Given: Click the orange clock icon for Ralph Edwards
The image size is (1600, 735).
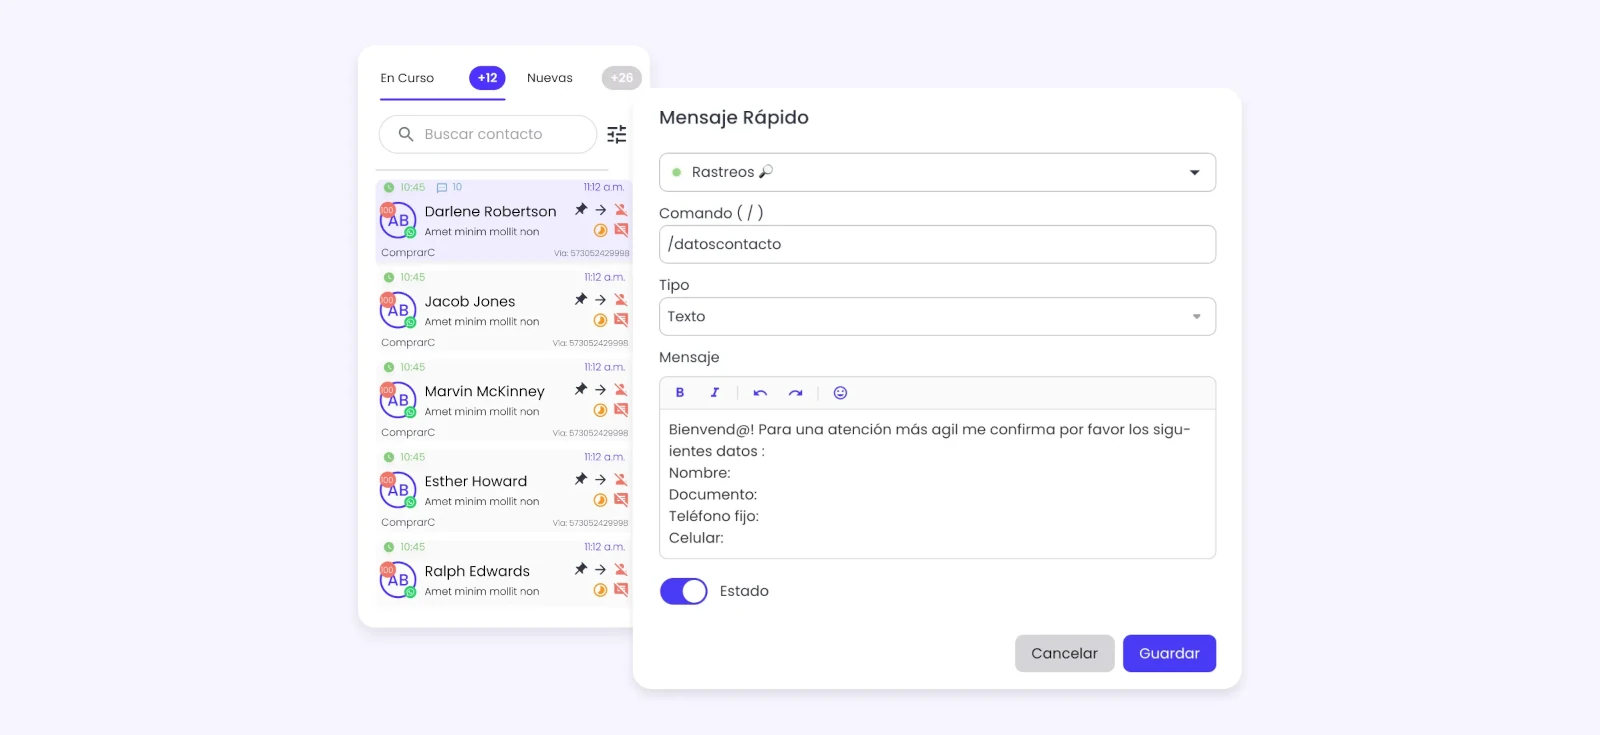Looking at the screenshot, I should (x=601, y=591).
